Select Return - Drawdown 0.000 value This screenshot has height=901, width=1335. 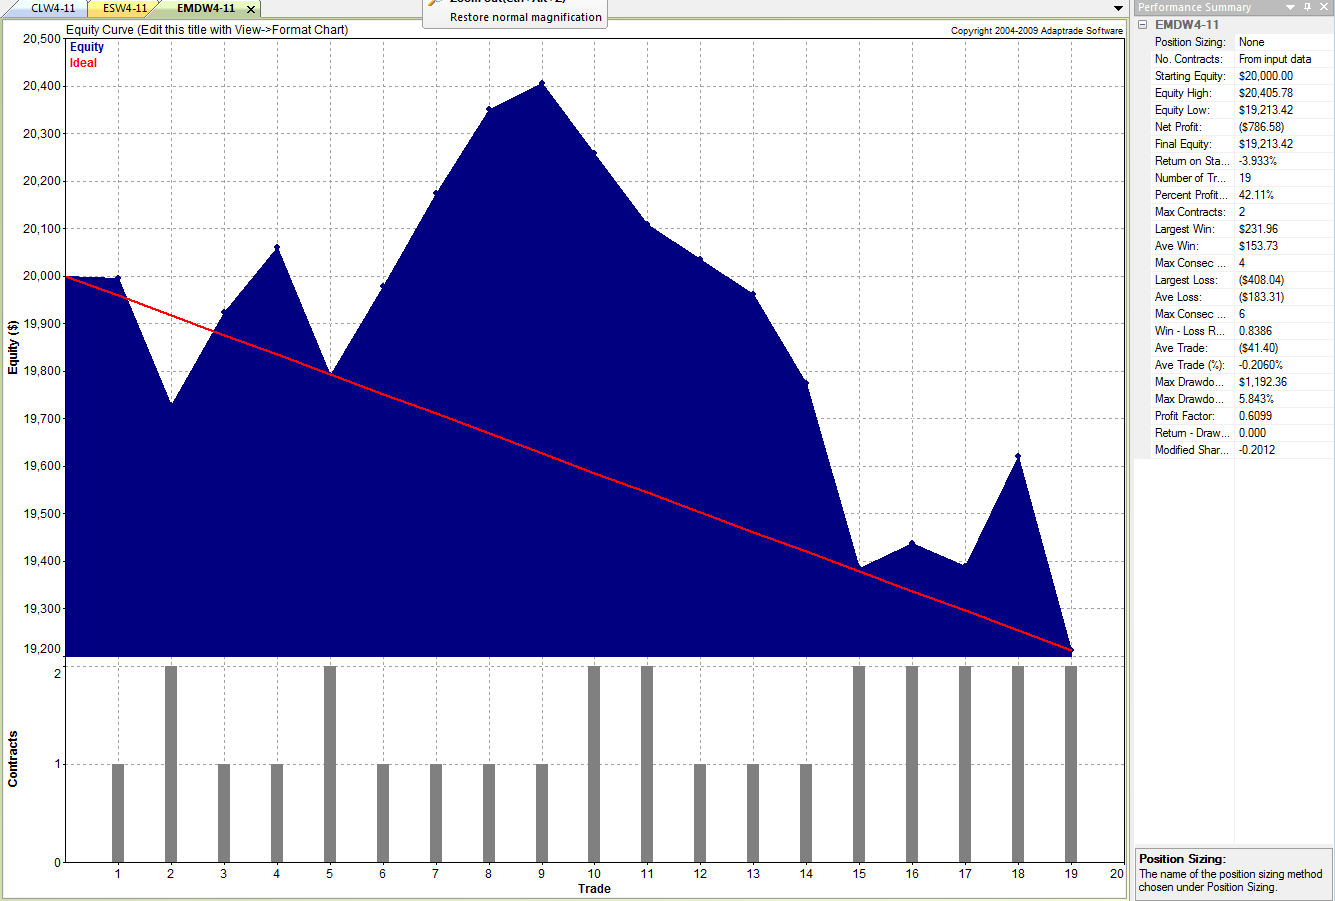pos(1252,433)
